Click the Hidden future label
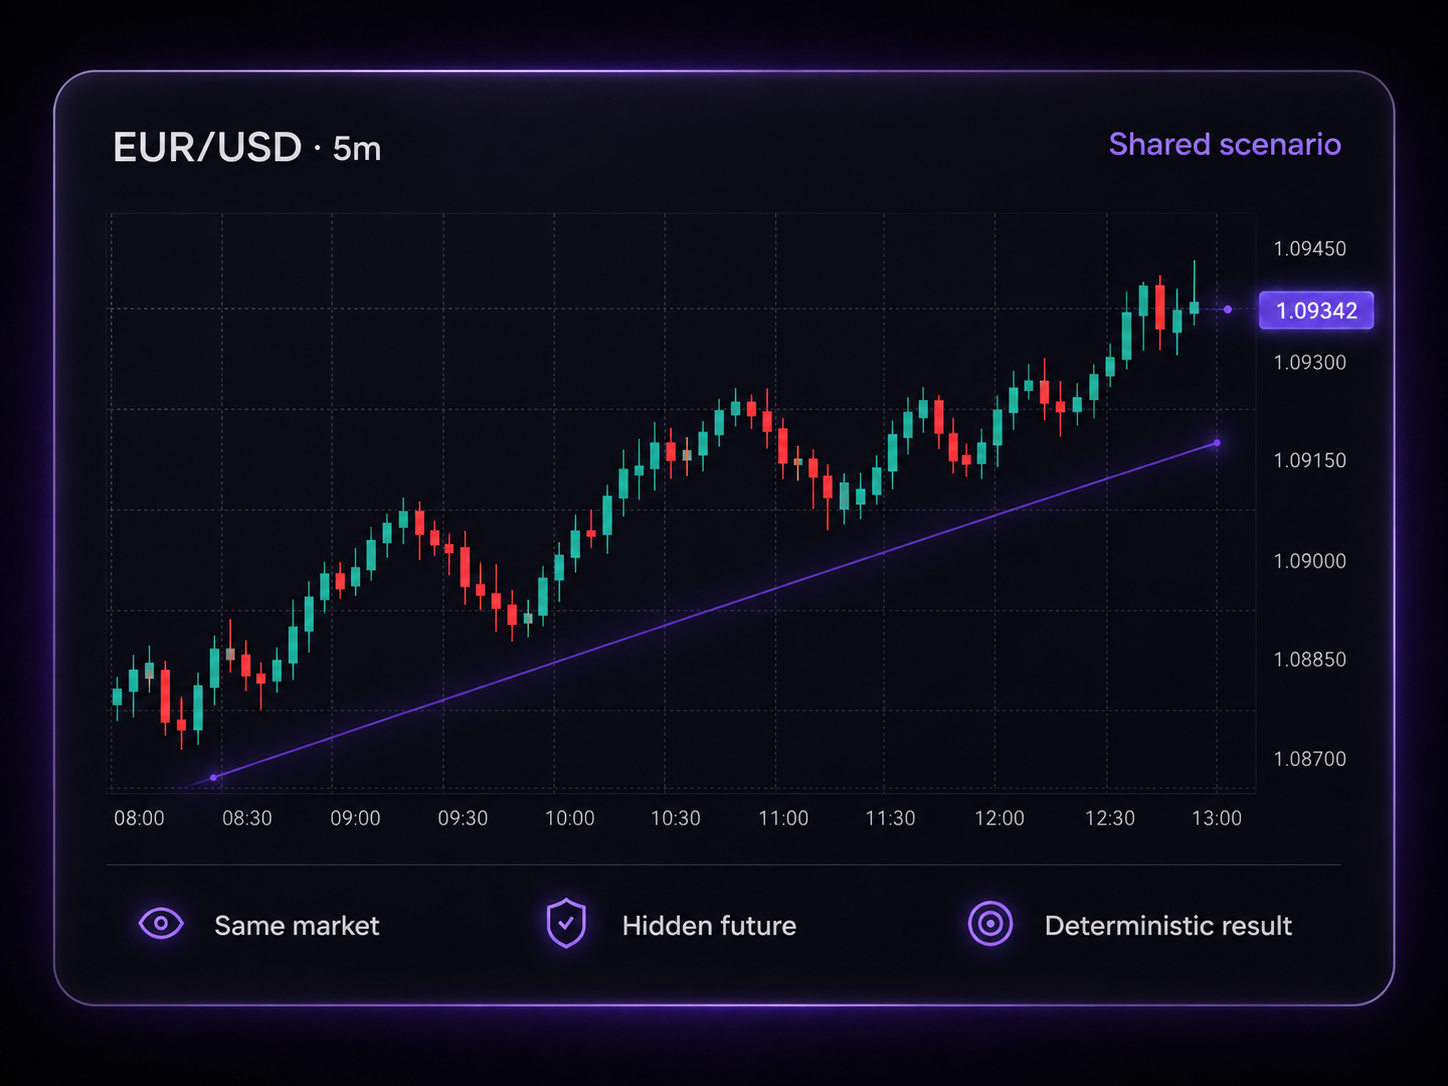Image resolution: width=1448 pixels, height=1086 pixels. pyautogui.click(x=709, y=925)
